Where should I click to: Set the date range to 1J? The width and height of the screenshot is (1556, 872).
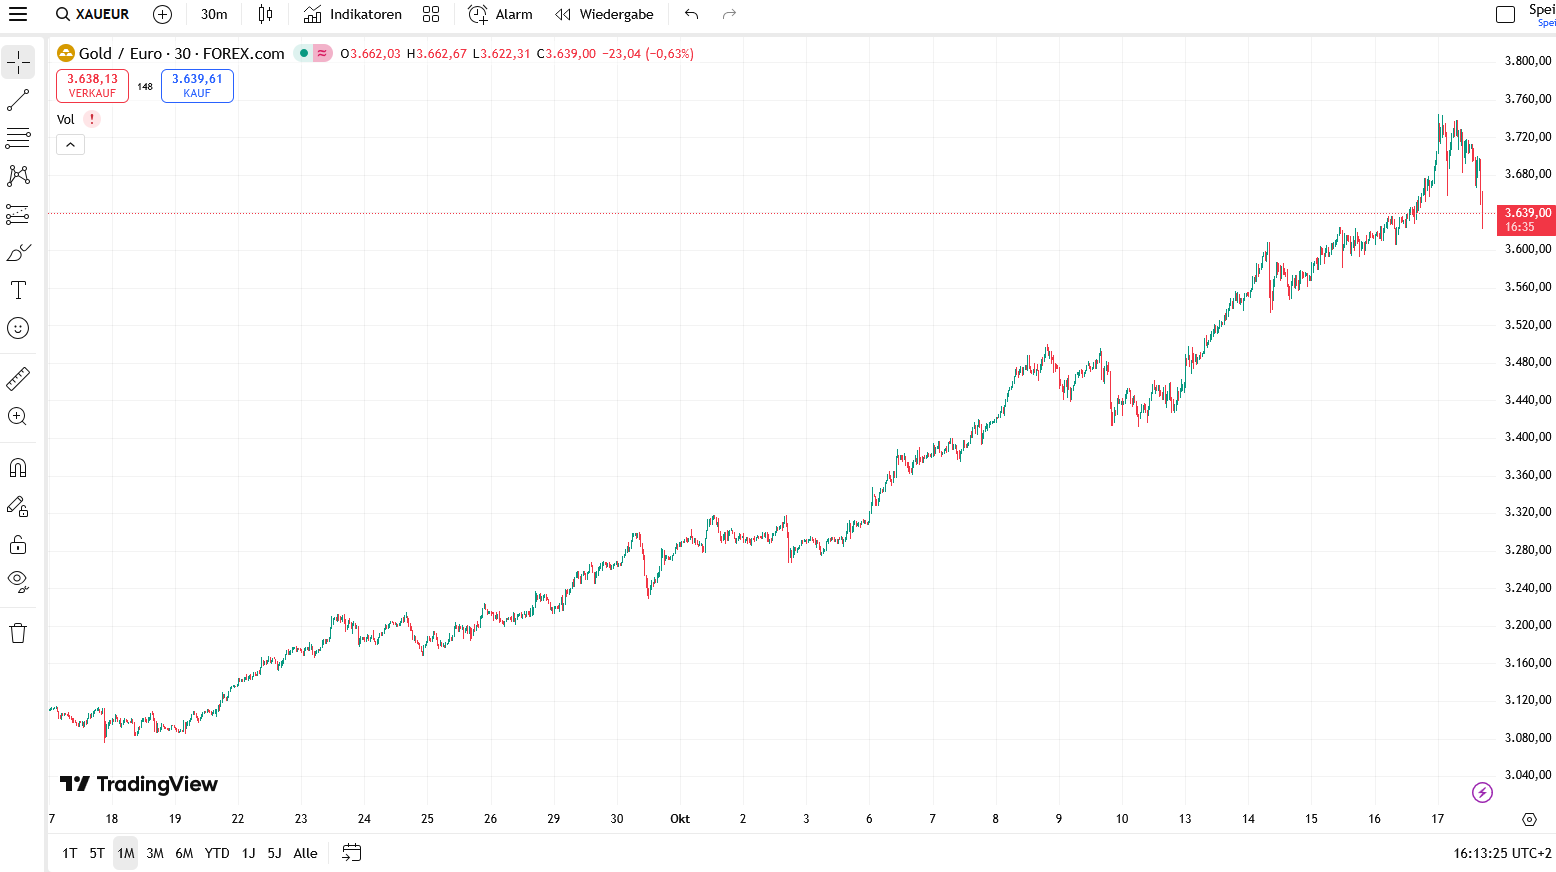248,853
